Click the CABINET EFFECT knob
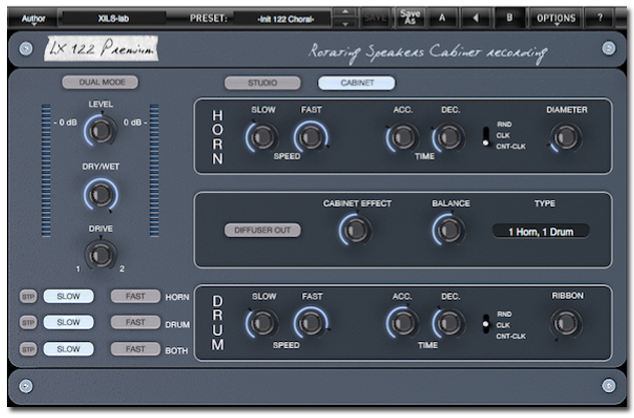The width and height of the screenshot is (634, 418). coord(356,230)
